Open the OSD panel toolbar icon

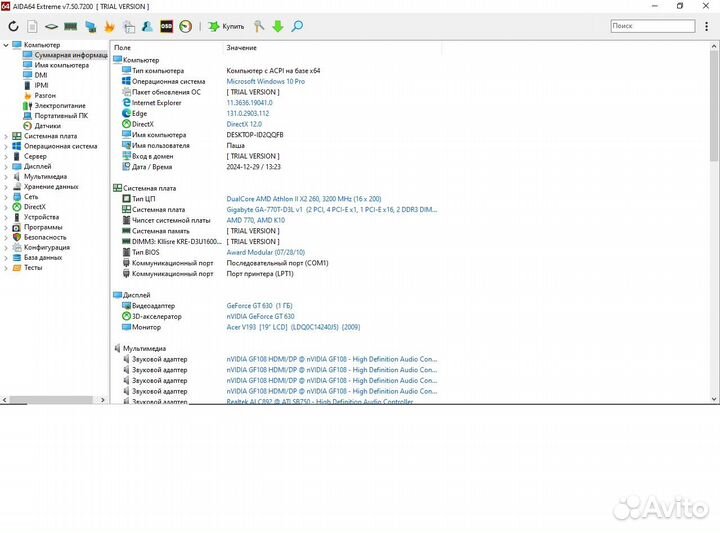coord(166,26)
